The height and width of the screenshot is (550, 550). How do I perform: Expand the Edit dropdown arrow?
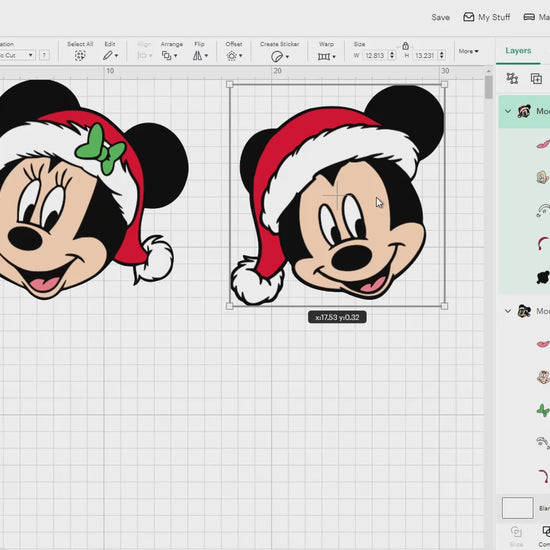click(116, 56)
